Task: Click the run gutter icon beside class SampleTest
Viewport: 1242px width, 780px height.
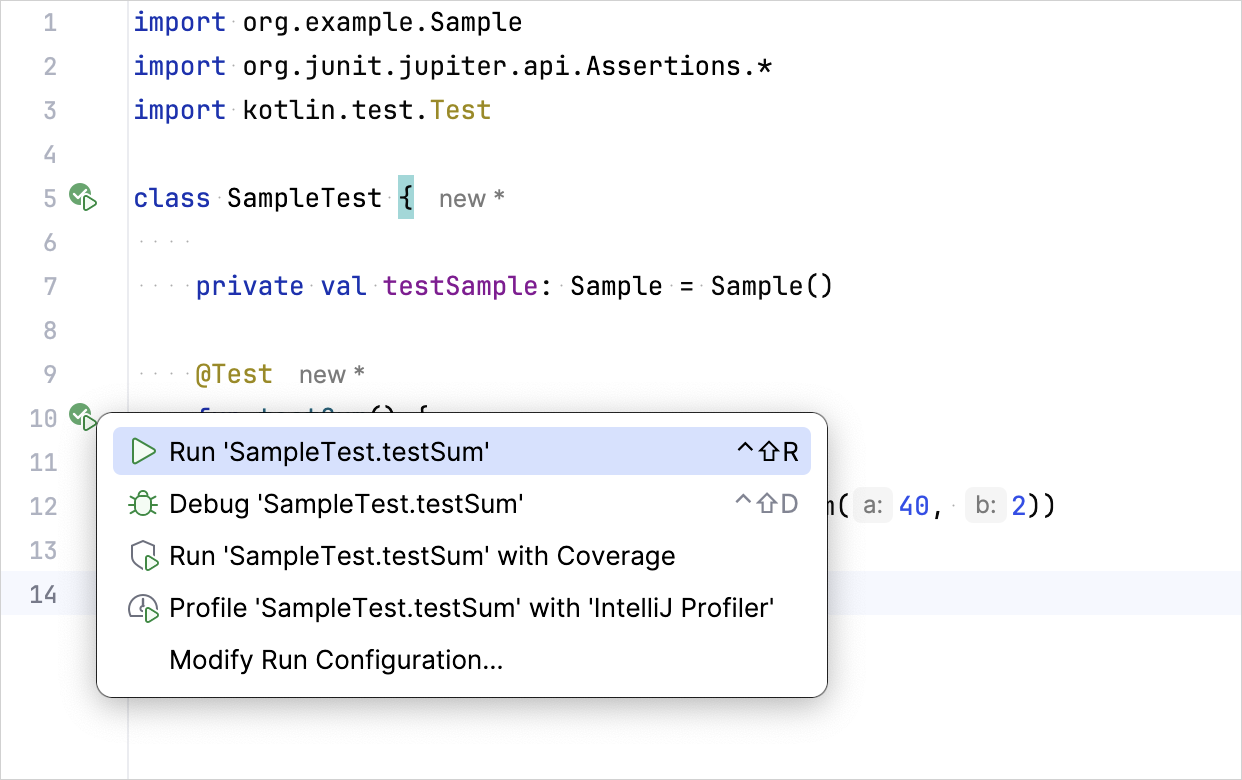Action: tap(82, 198)
